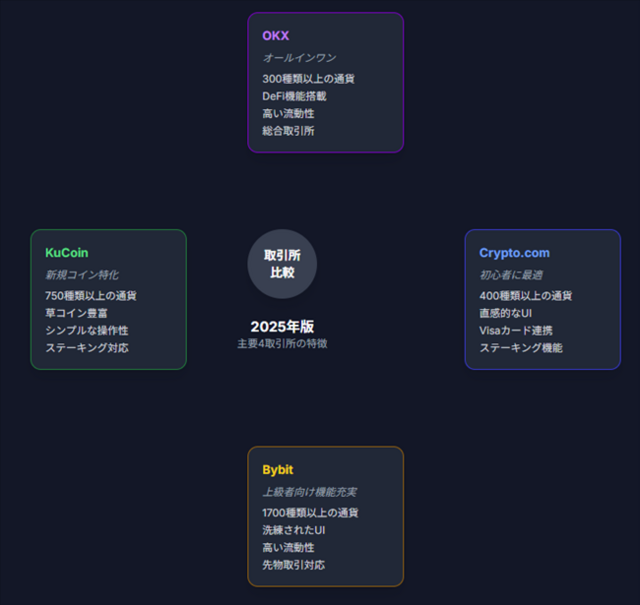Select the 2025年版 title text
640x605 pixels.
(x=282, y=327)
